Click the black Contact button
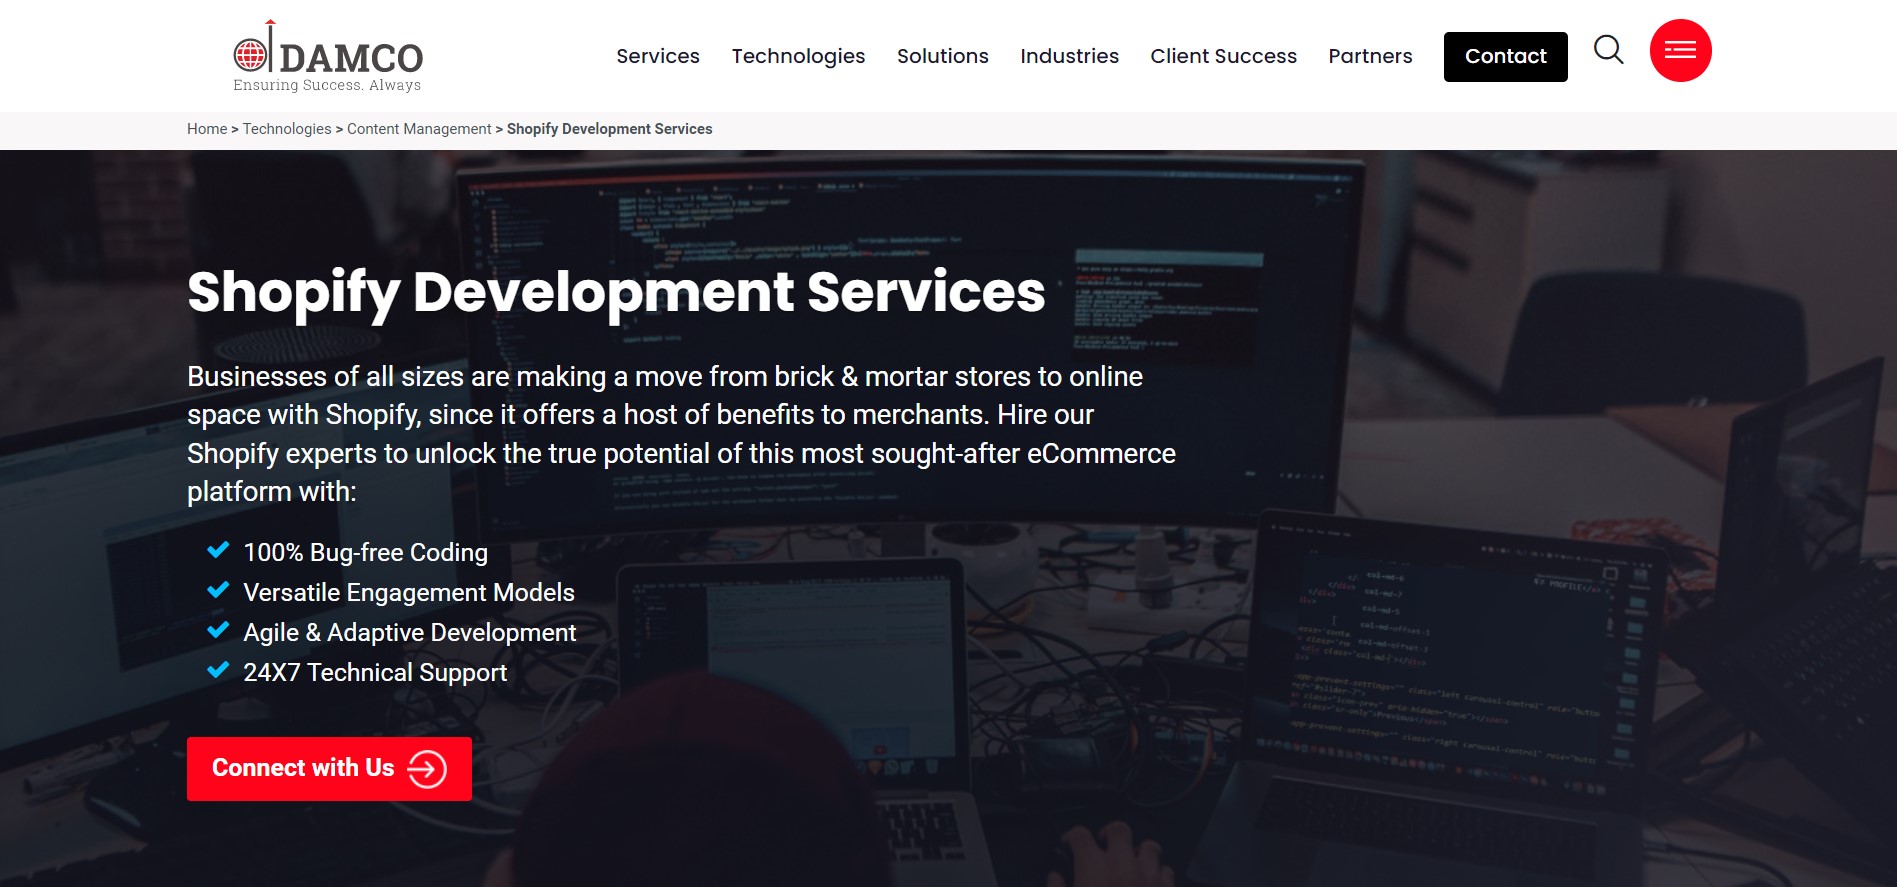 [1505, 57]
